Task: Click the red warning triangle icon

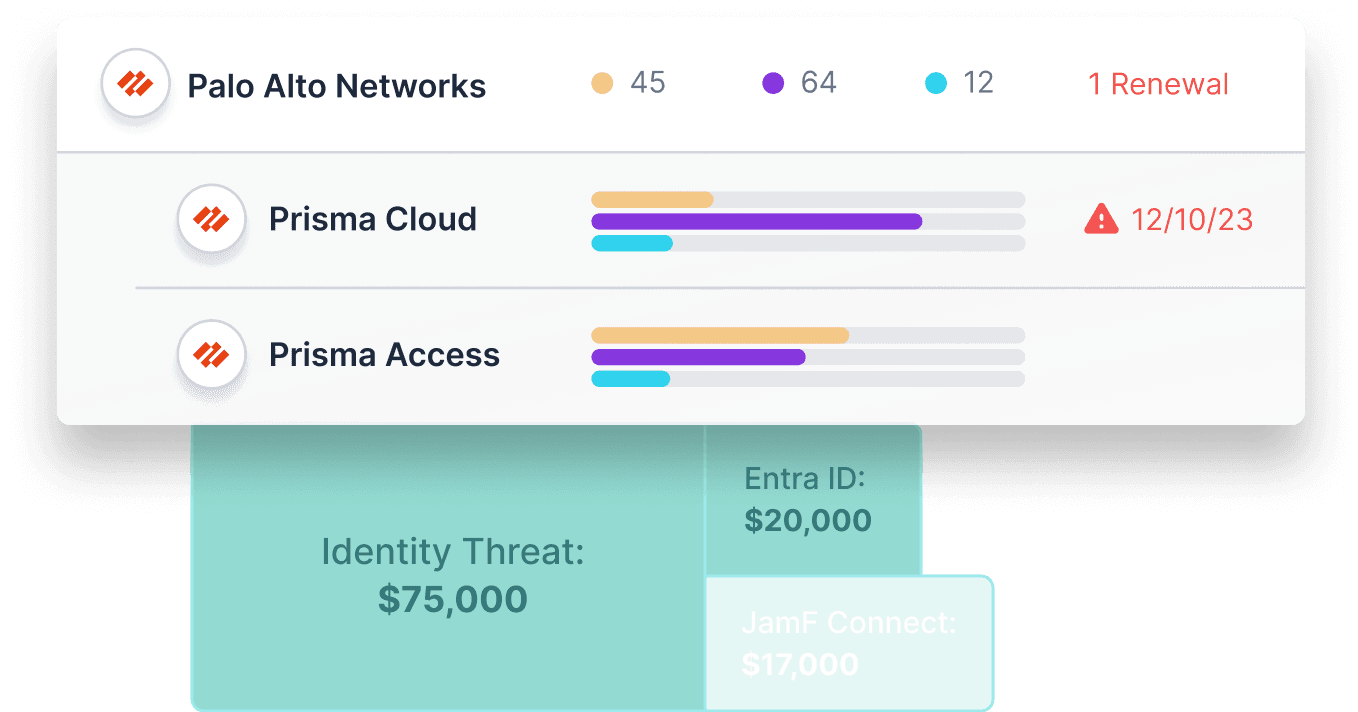Action: point(1101,219)
